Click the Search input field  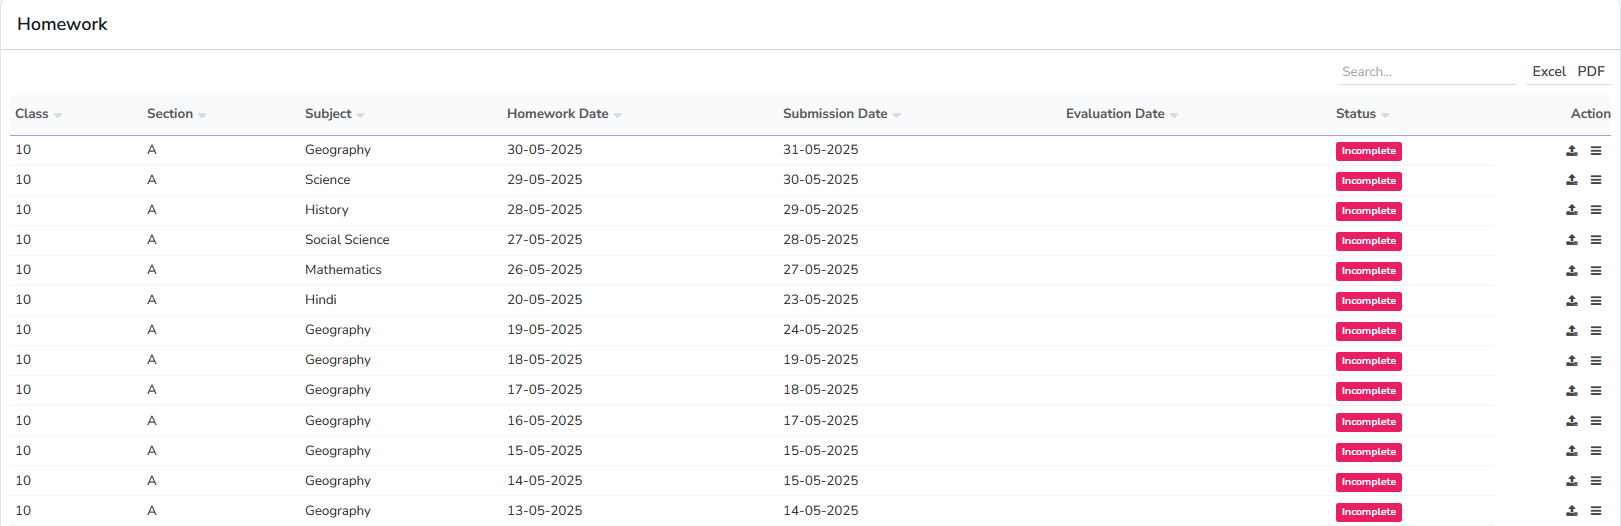click(1426, 72)
